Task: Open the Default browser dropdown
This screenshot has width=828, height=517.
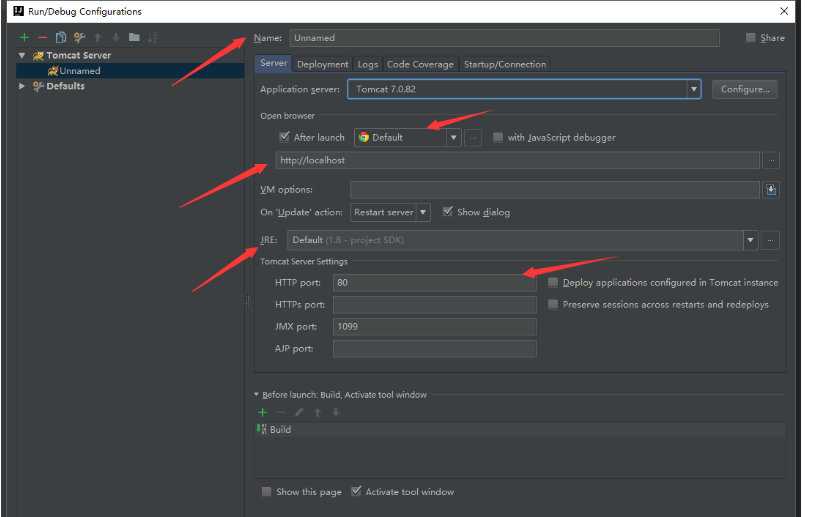Action: pos(454,138)
